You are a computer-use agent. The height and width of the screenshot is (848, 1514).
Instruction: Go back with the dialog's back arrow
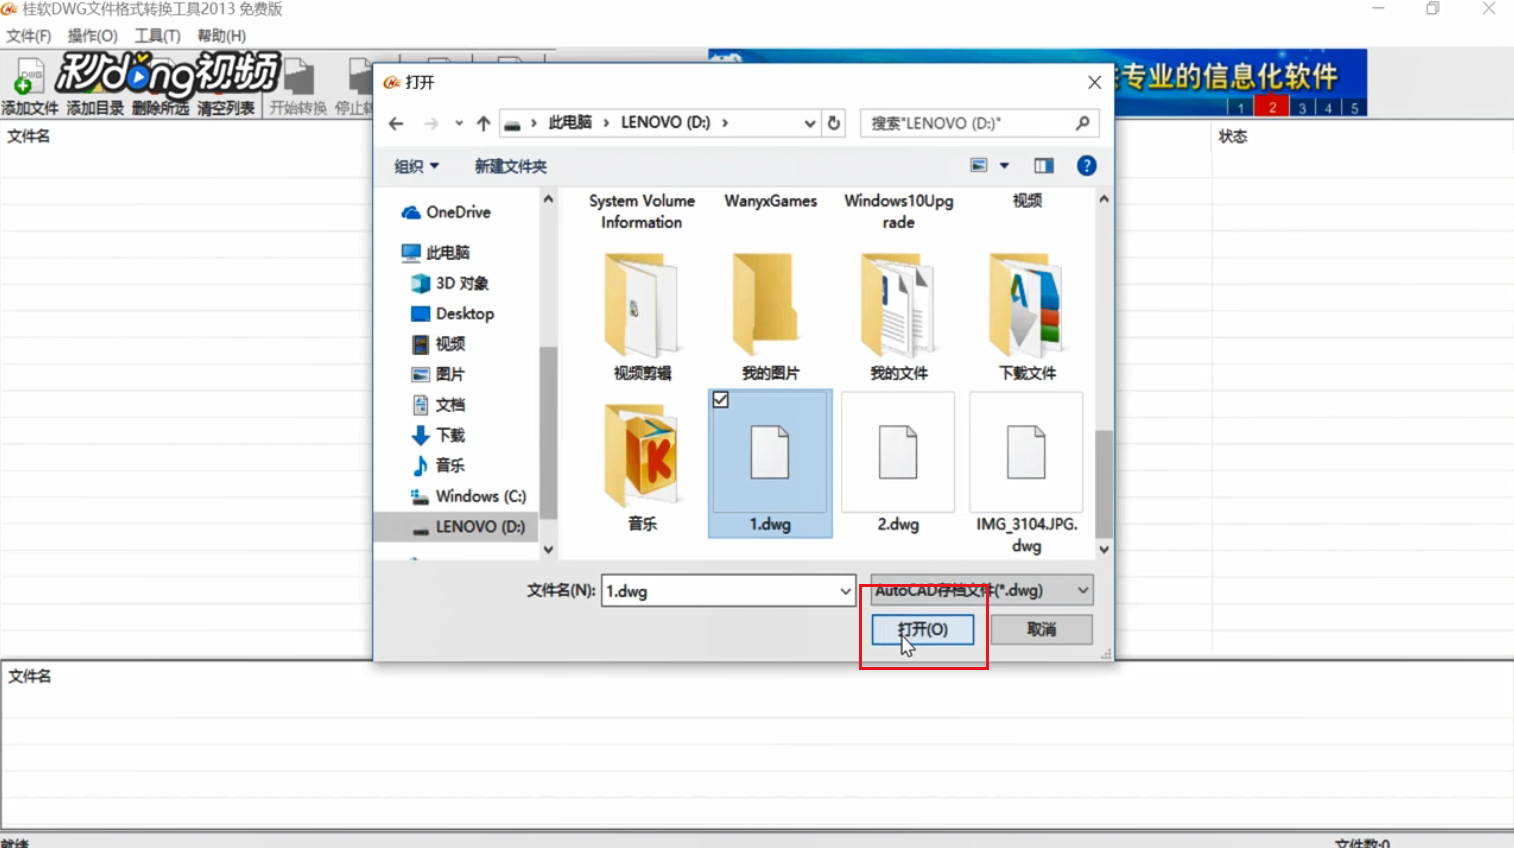point(396,123)
